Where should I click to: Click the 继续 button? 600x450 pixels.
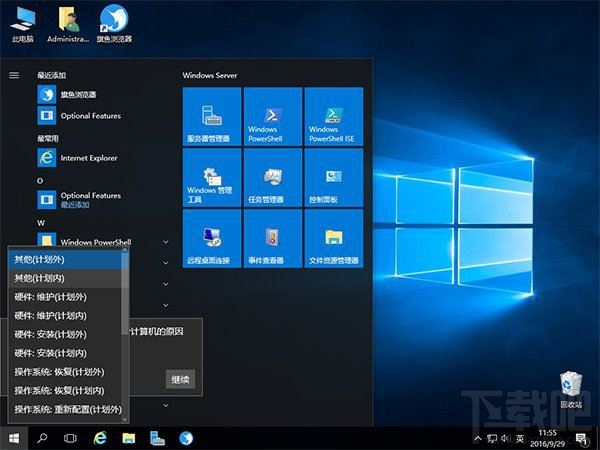[x=181, y=380]
